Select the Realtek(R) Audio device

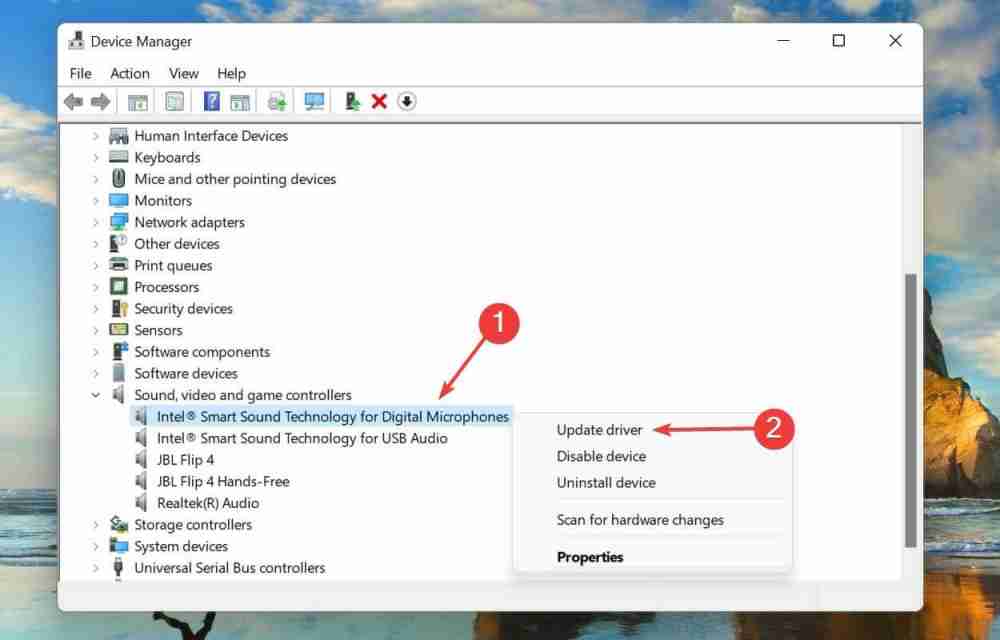pos(208,503)
